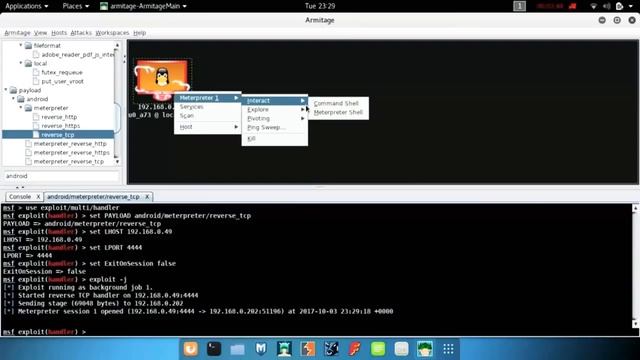The image size is (640, 360).
Task: Collapse the android tree node
Action: [x=13, y=99]
